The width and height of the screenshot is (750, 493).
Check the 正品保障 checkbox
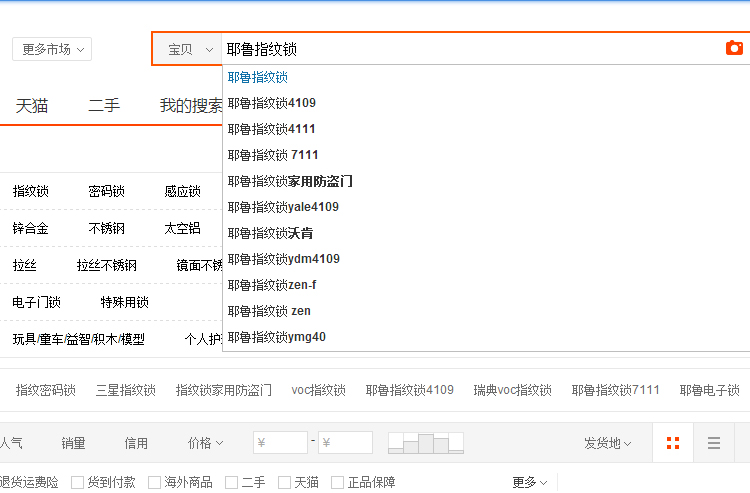pyautogui.click(x=338, y=482)
